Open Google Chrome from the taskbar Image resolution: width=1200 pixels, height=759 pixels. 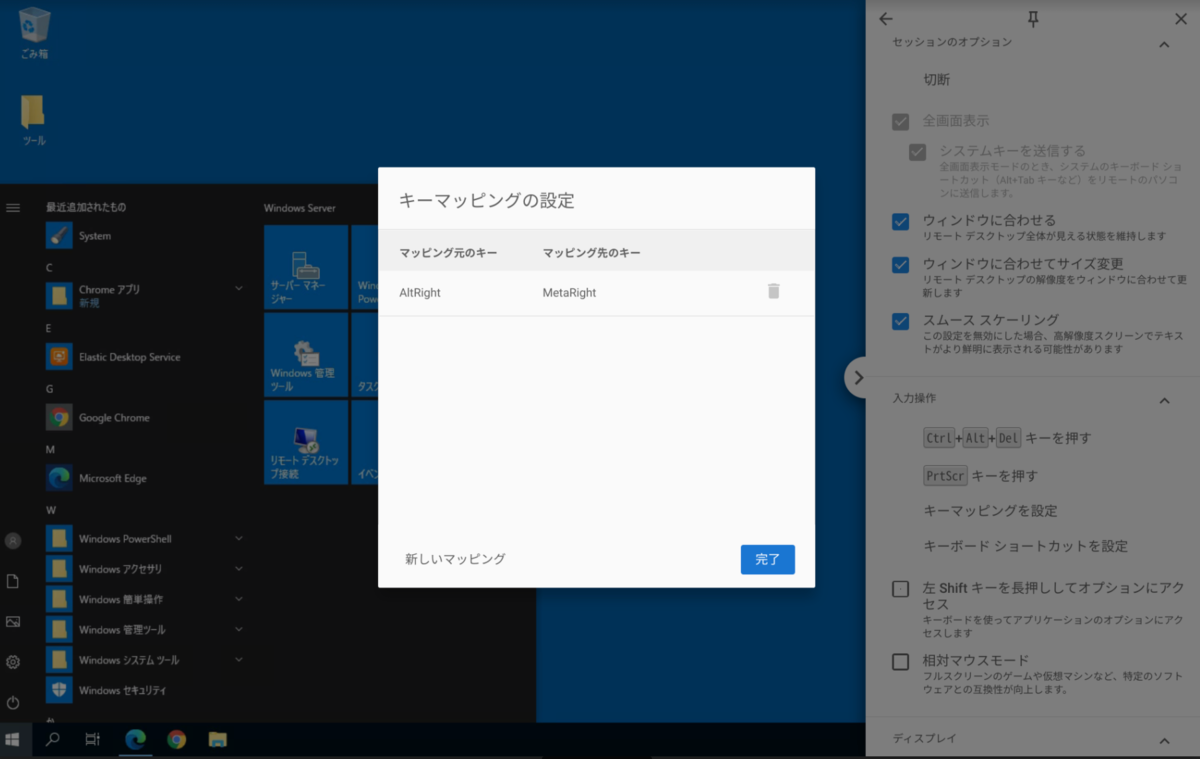[177, 740]
